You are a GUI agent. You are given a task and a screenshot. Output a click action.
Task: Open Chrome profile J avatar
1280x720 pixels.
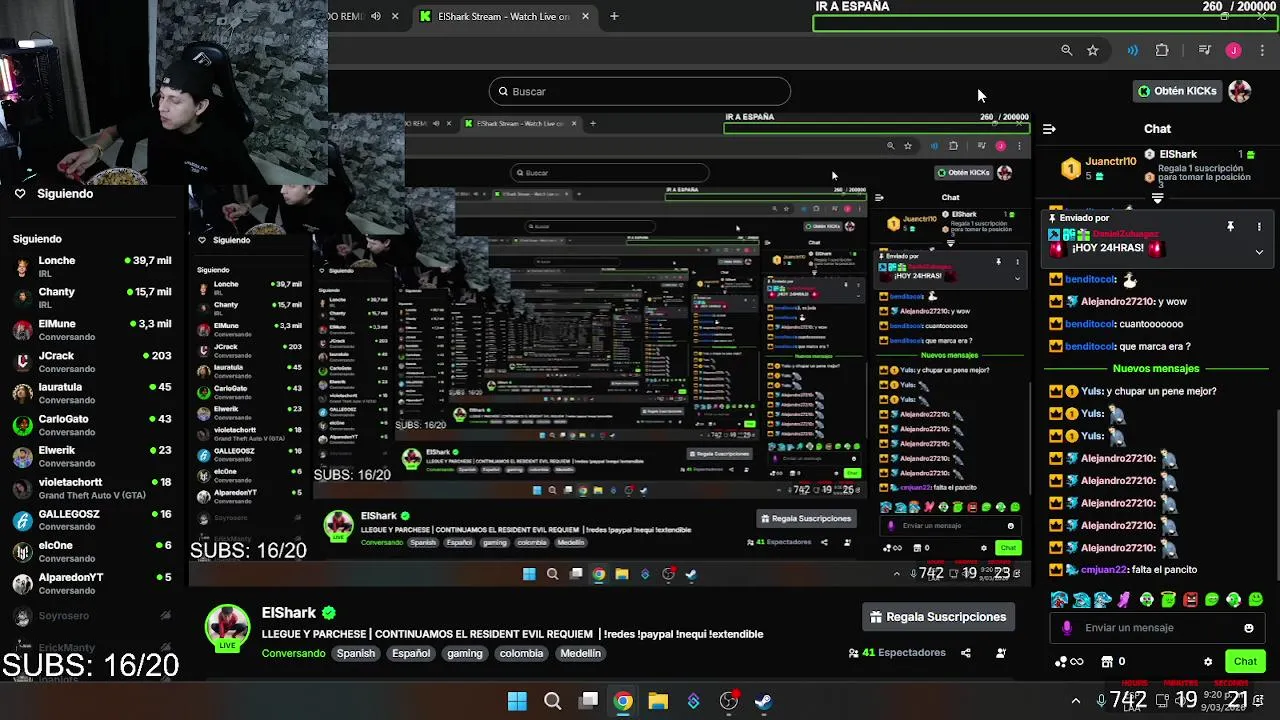pyautogui.click(x=1234, y=50)
